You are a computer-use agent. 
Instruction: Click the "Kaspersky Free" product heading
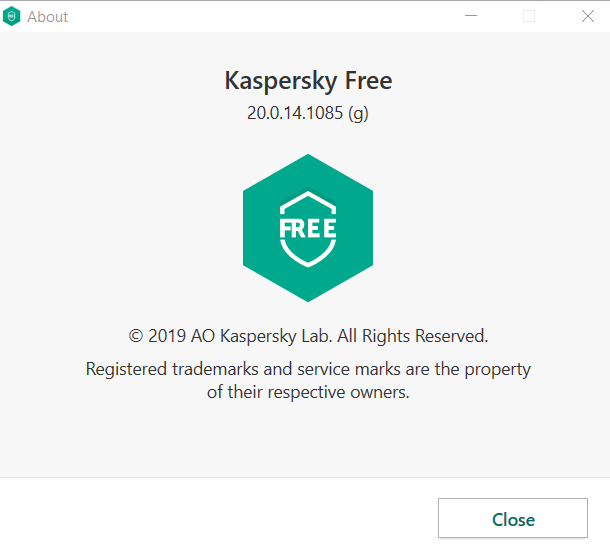(308, 80)
